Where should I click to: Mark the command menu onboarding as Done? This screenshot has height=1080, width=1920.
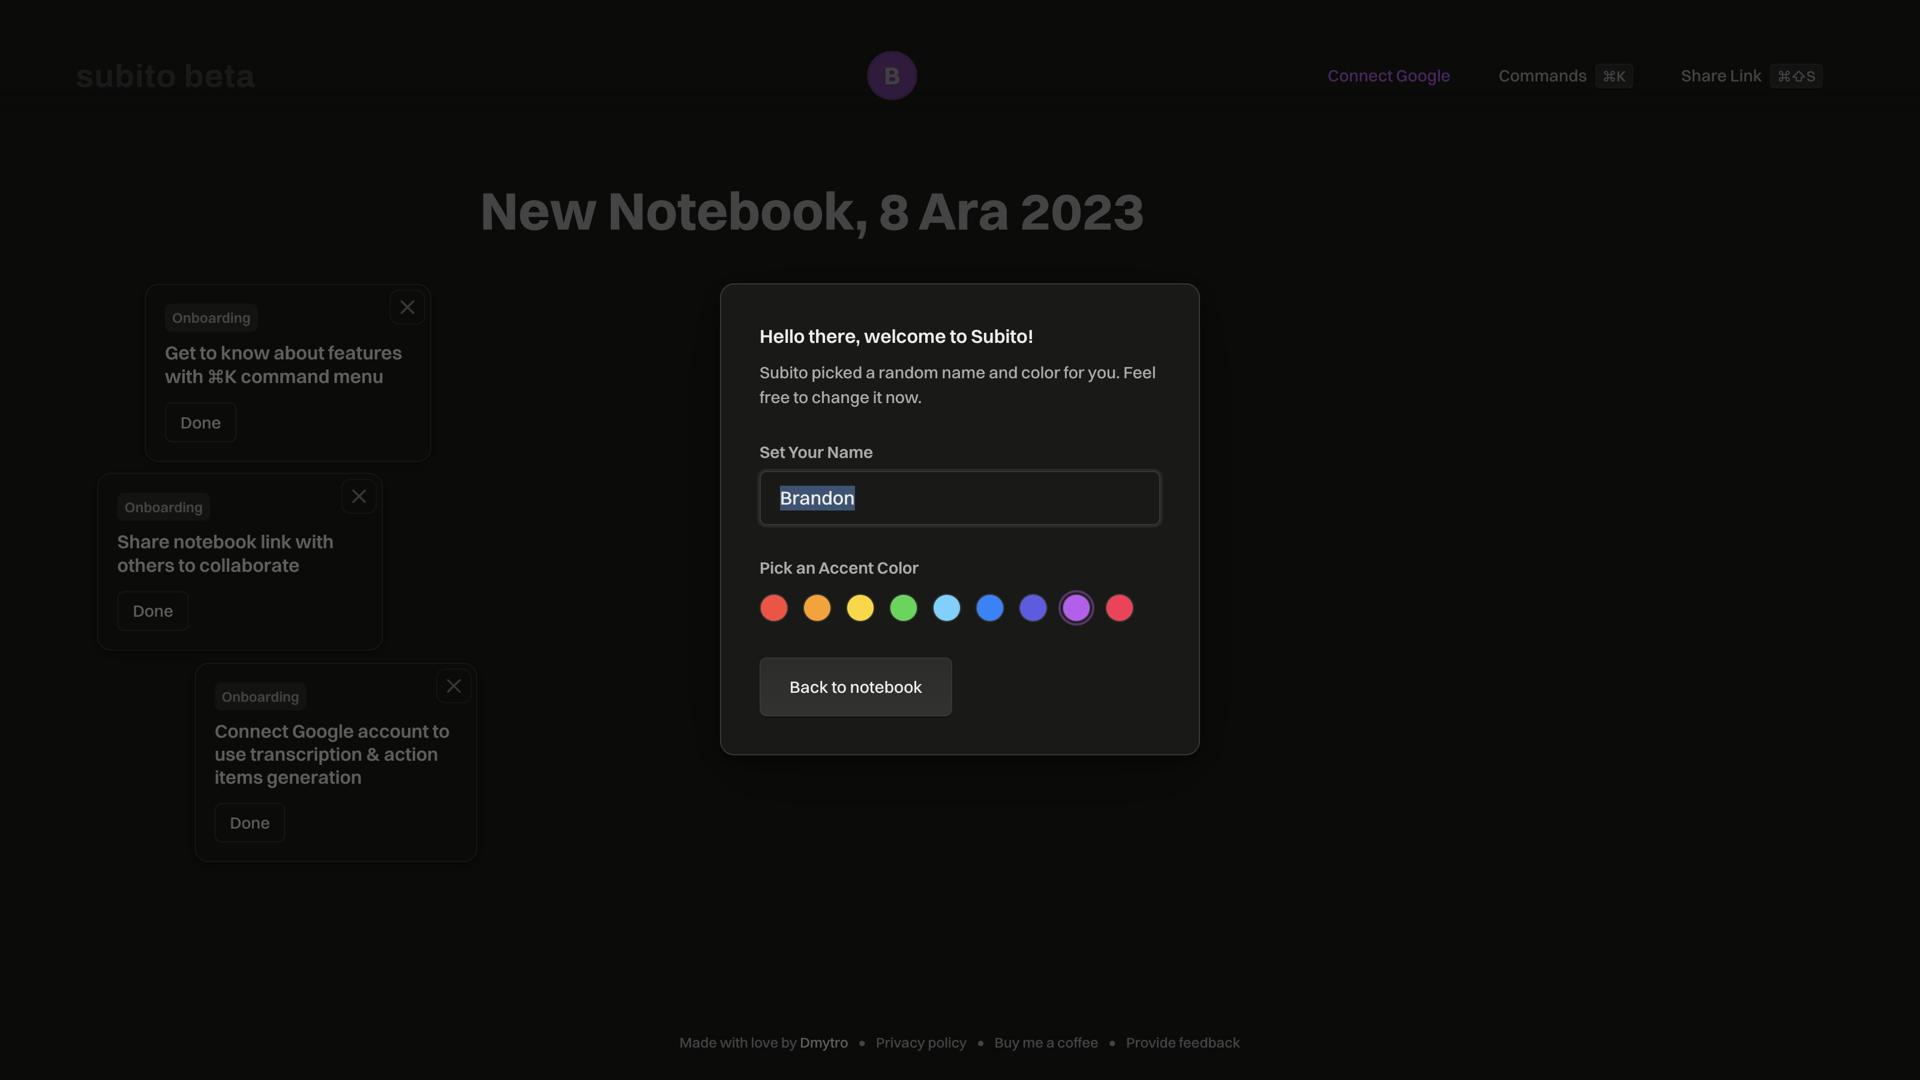(200, 423)
